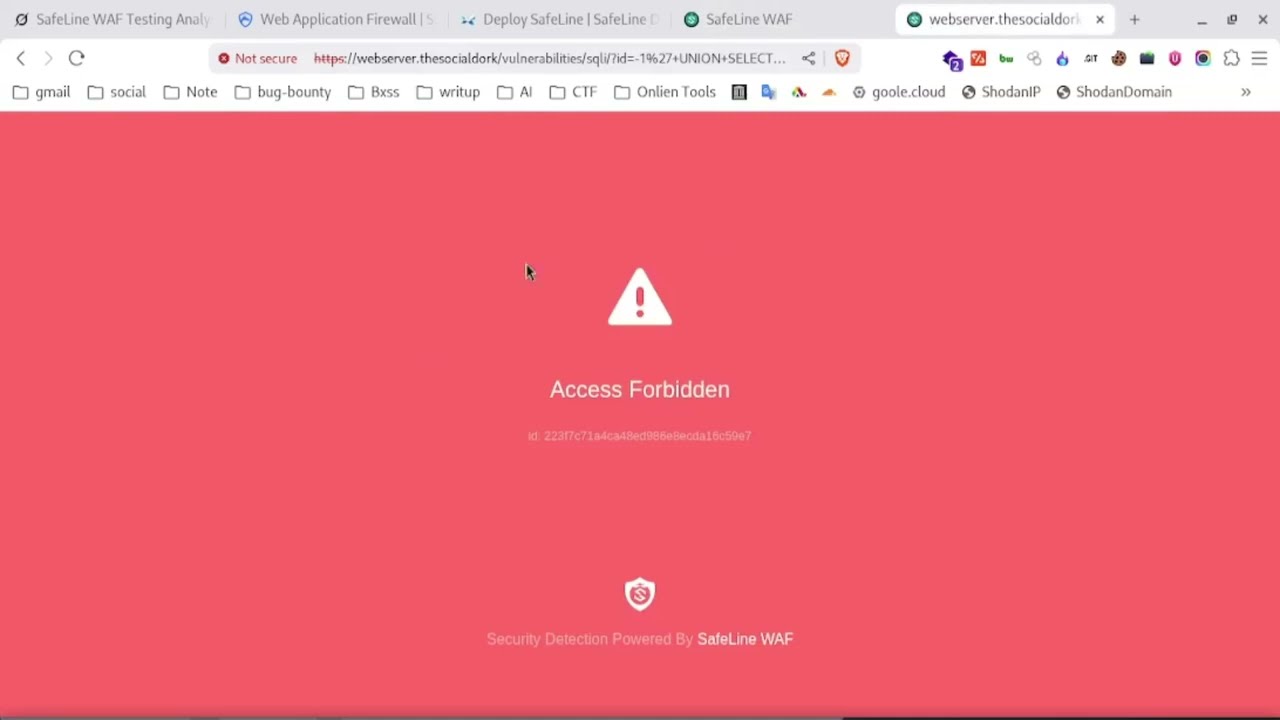The width and height of the screenshot is (1280, 720).
Task: Open the AI bookmark folder
Action: click(x=514, y=92)
